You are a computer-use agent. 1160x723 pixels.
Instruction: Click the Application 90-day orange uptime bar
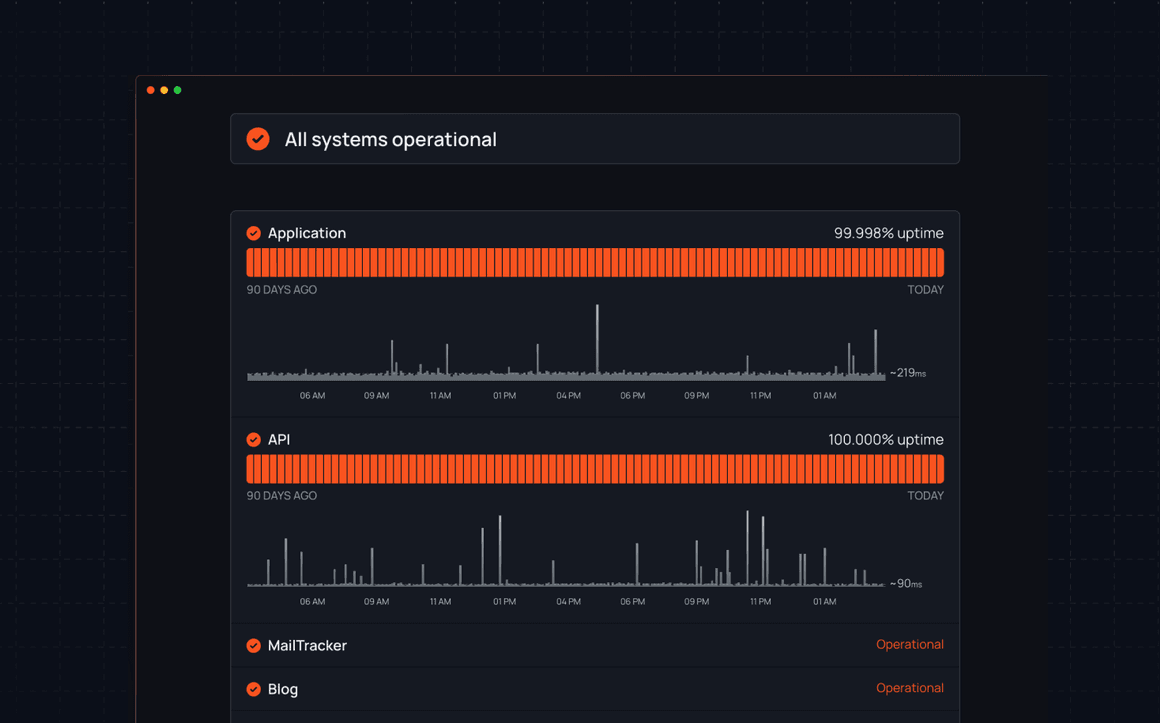tap(595, 263)
